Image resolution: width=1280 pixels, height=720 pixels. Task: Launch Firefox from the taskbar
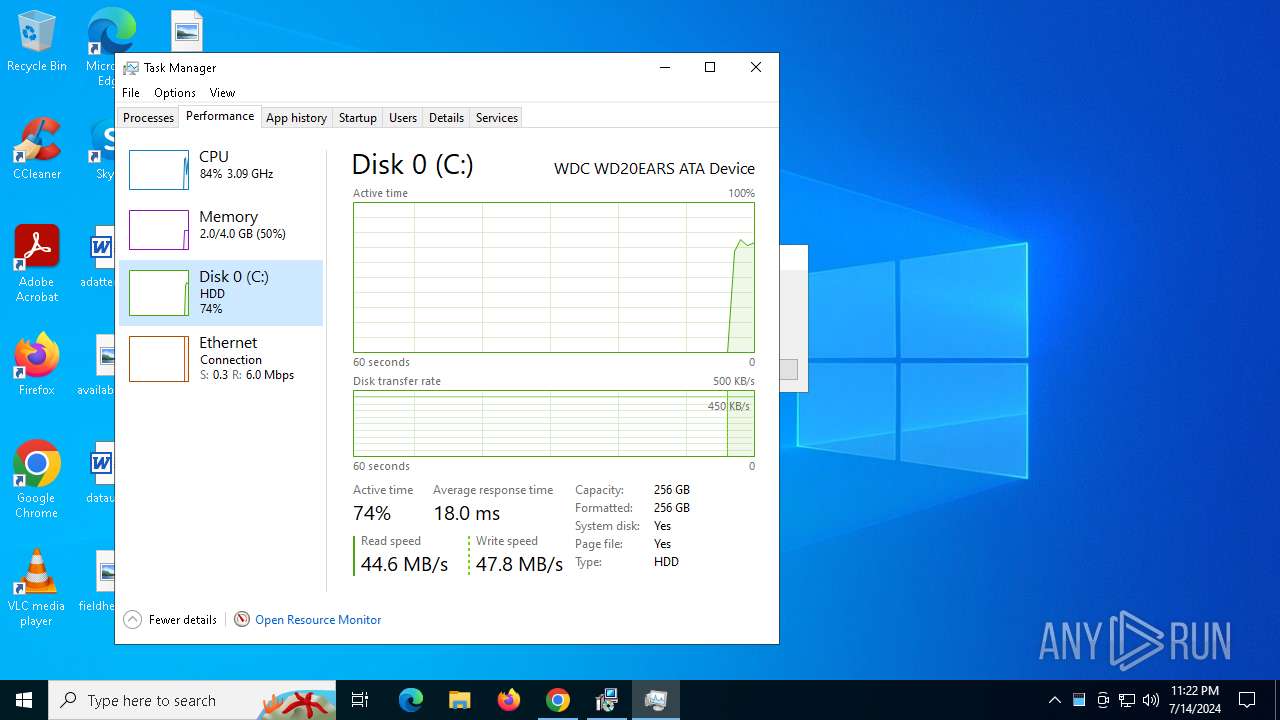click(x=508, y=700)
